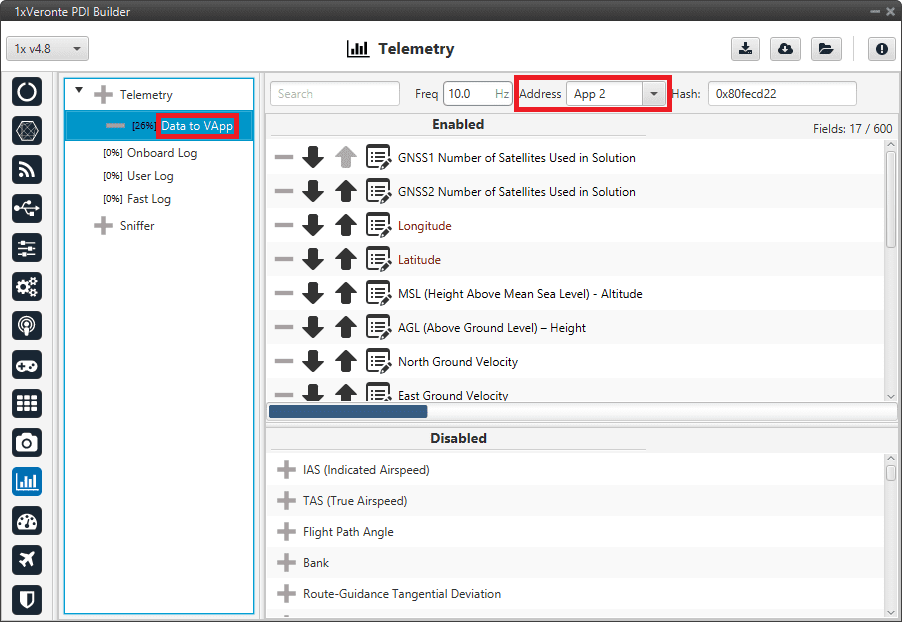Open the 1x v4.8 version dropdown
Viewport: 902px width, 622px height.
pos(48,49)
